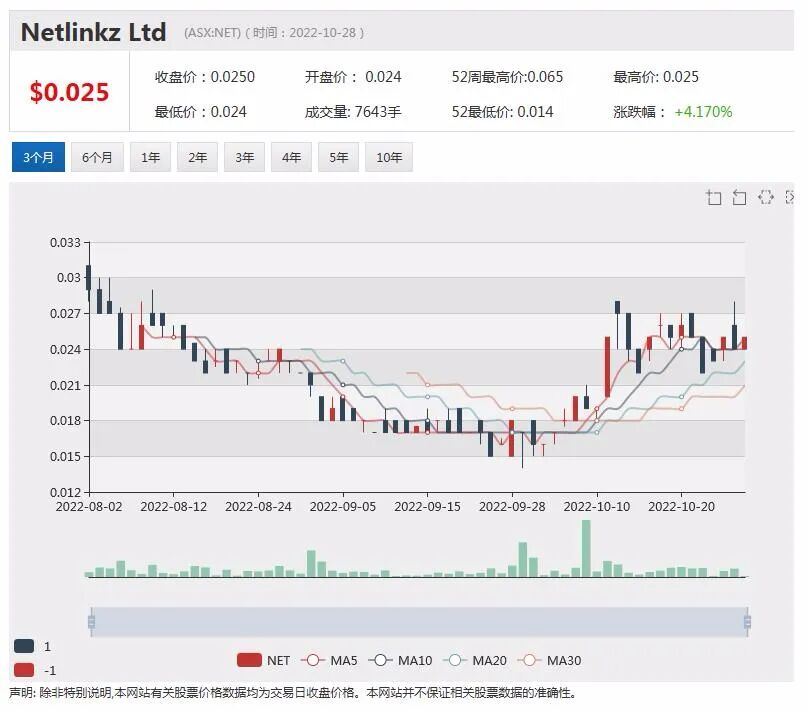Open the 3年 range tab

coord(244,157)
